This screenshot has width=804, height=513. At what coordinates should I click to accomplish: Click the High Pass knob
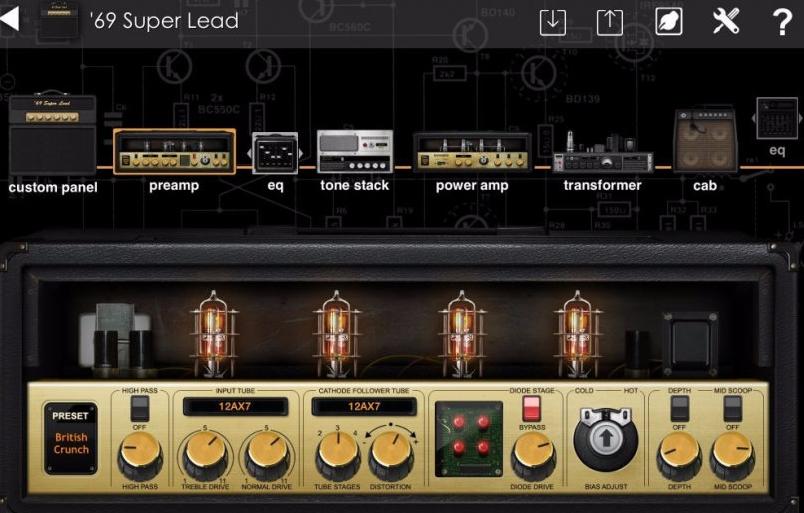pyautogui.click(x=139, y=454)
